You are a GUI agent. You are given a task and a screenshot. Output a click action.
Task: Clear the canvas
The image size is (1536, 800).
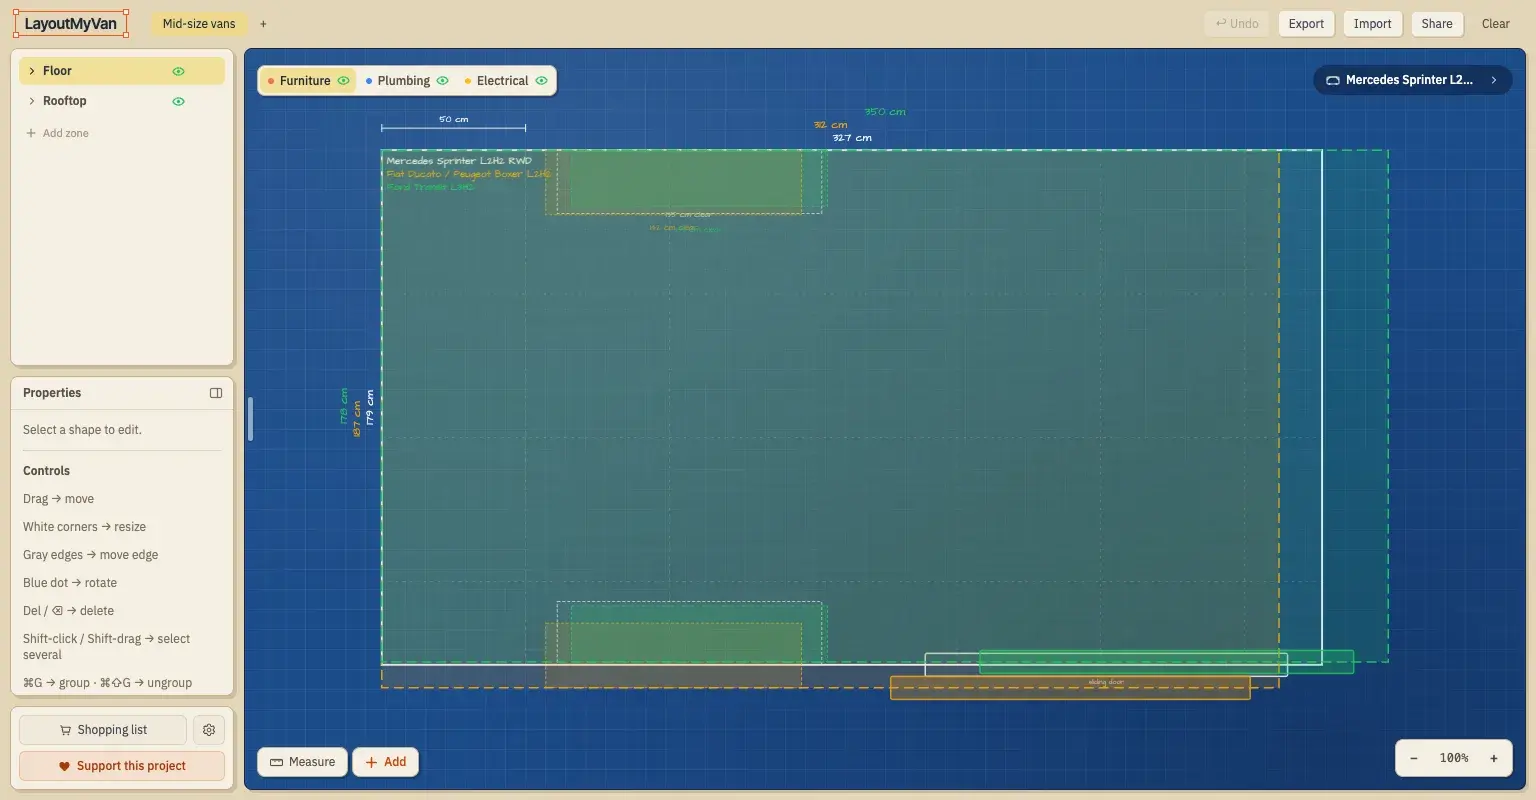(1495, 24)
